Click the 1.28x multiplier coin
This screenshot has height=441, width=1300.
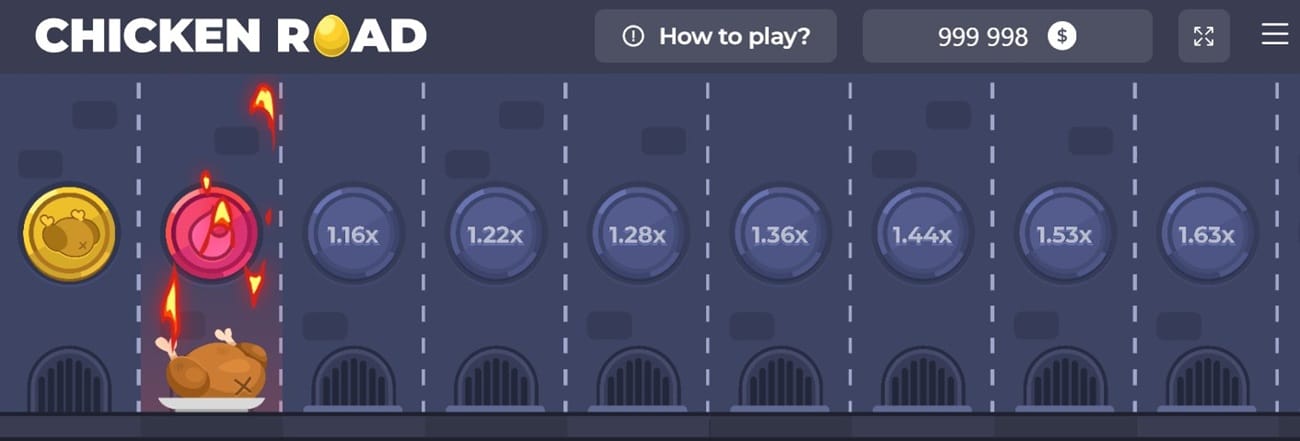(637, 235)
